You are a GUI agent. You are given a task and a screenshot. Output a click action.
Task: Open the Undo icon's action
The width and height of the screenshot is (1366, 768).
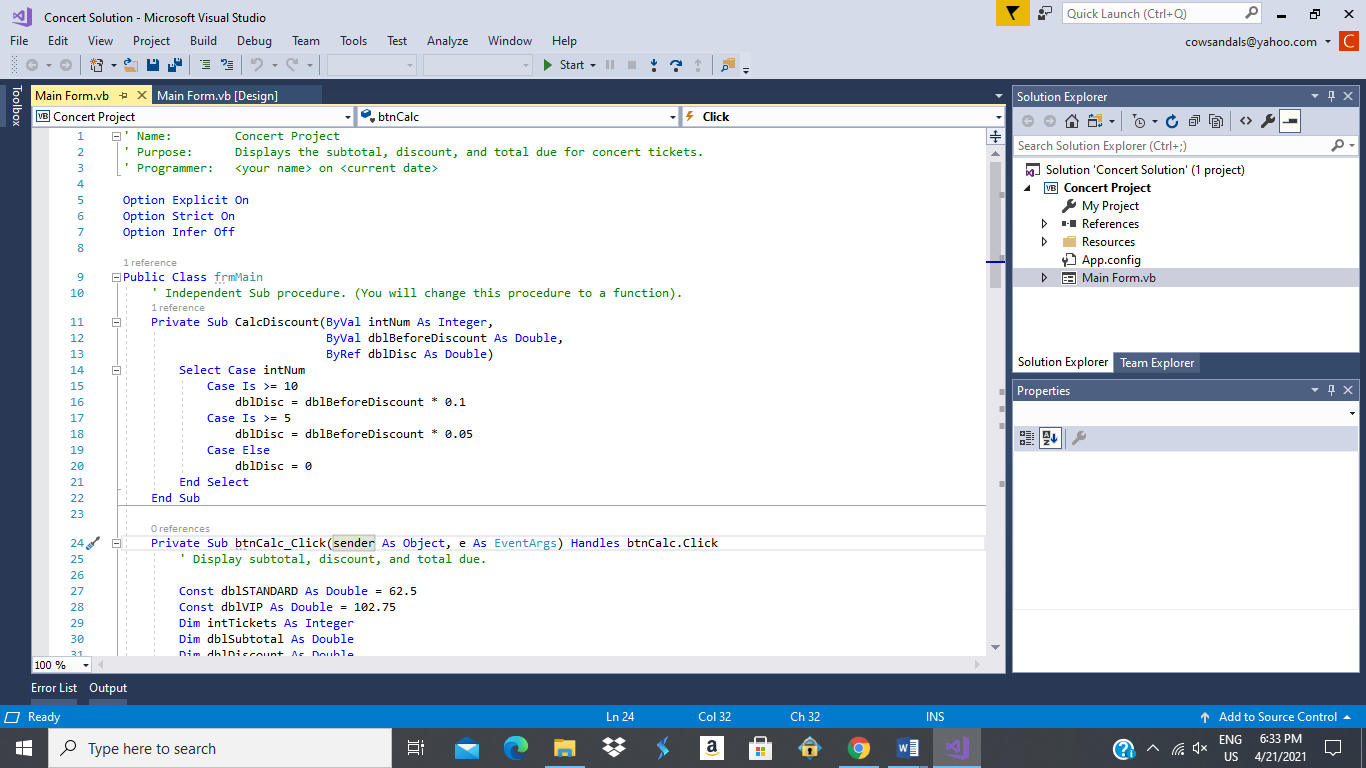[x=258, y=65]
